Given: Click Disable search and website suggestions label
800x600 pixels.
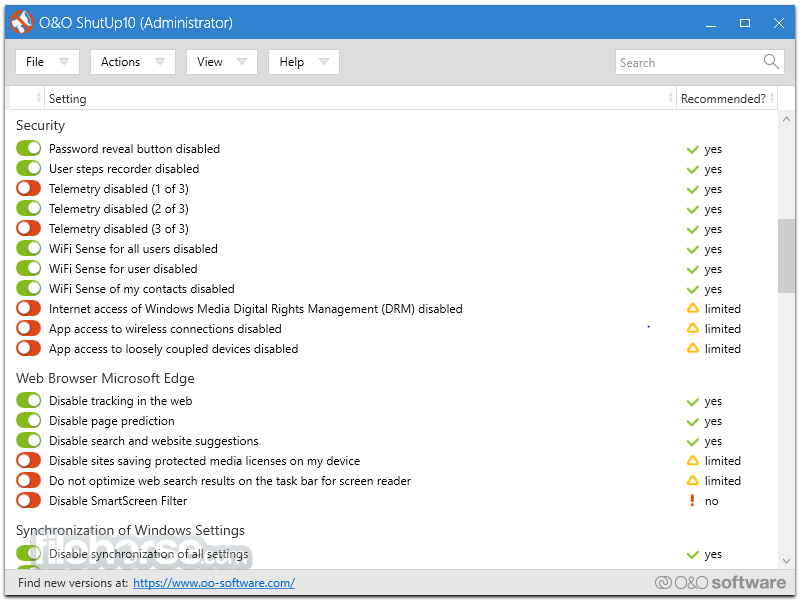Looking at the screenshot, I should (x=154, y=441).
